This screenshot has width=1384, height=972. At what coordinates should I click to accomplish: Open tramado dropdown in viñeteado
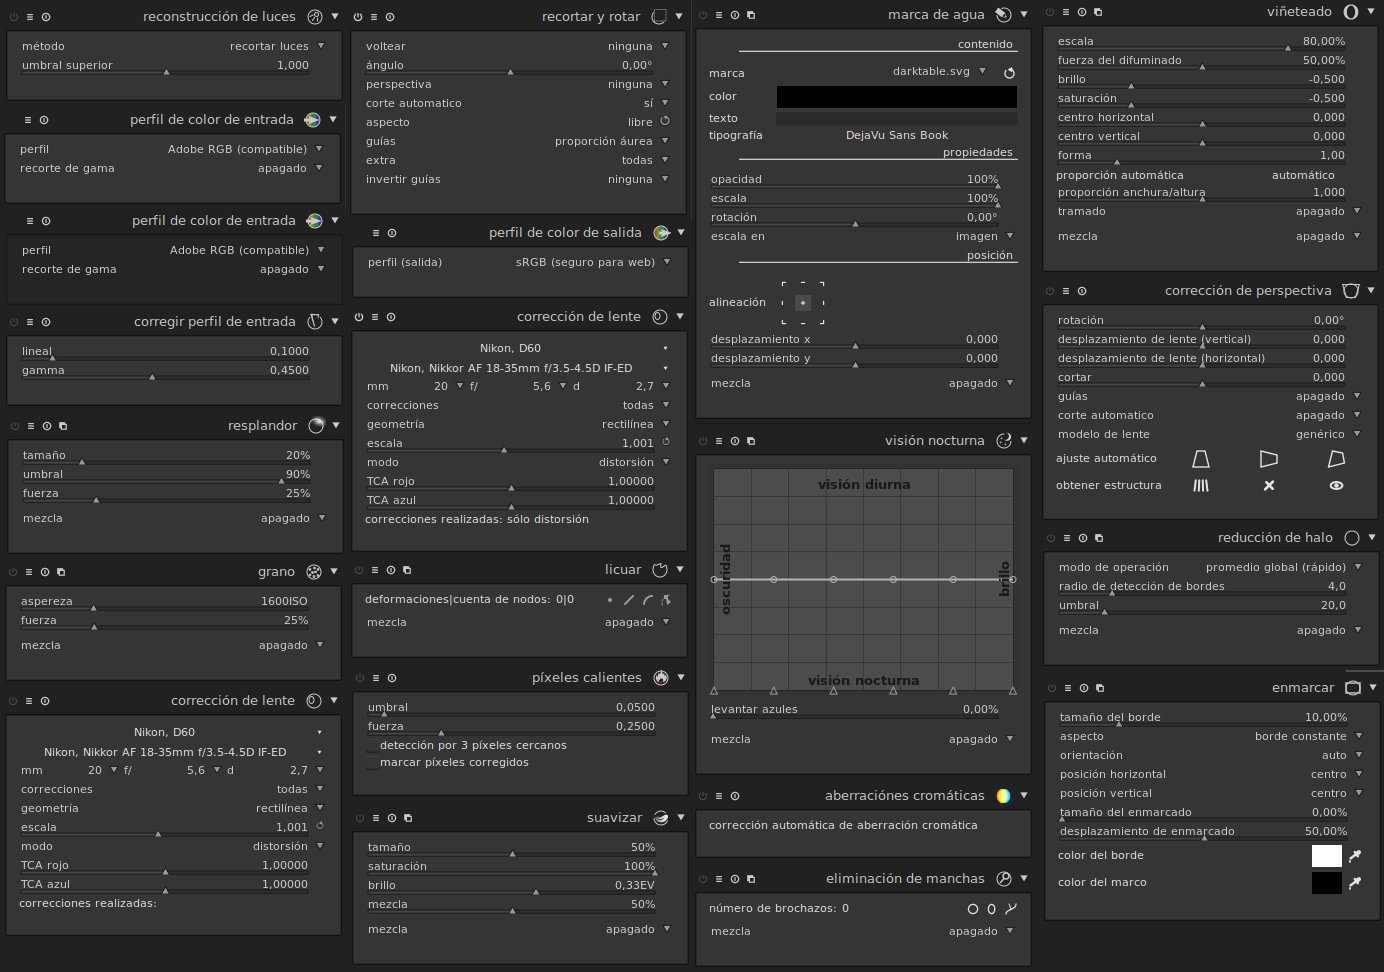(1210, 212)
